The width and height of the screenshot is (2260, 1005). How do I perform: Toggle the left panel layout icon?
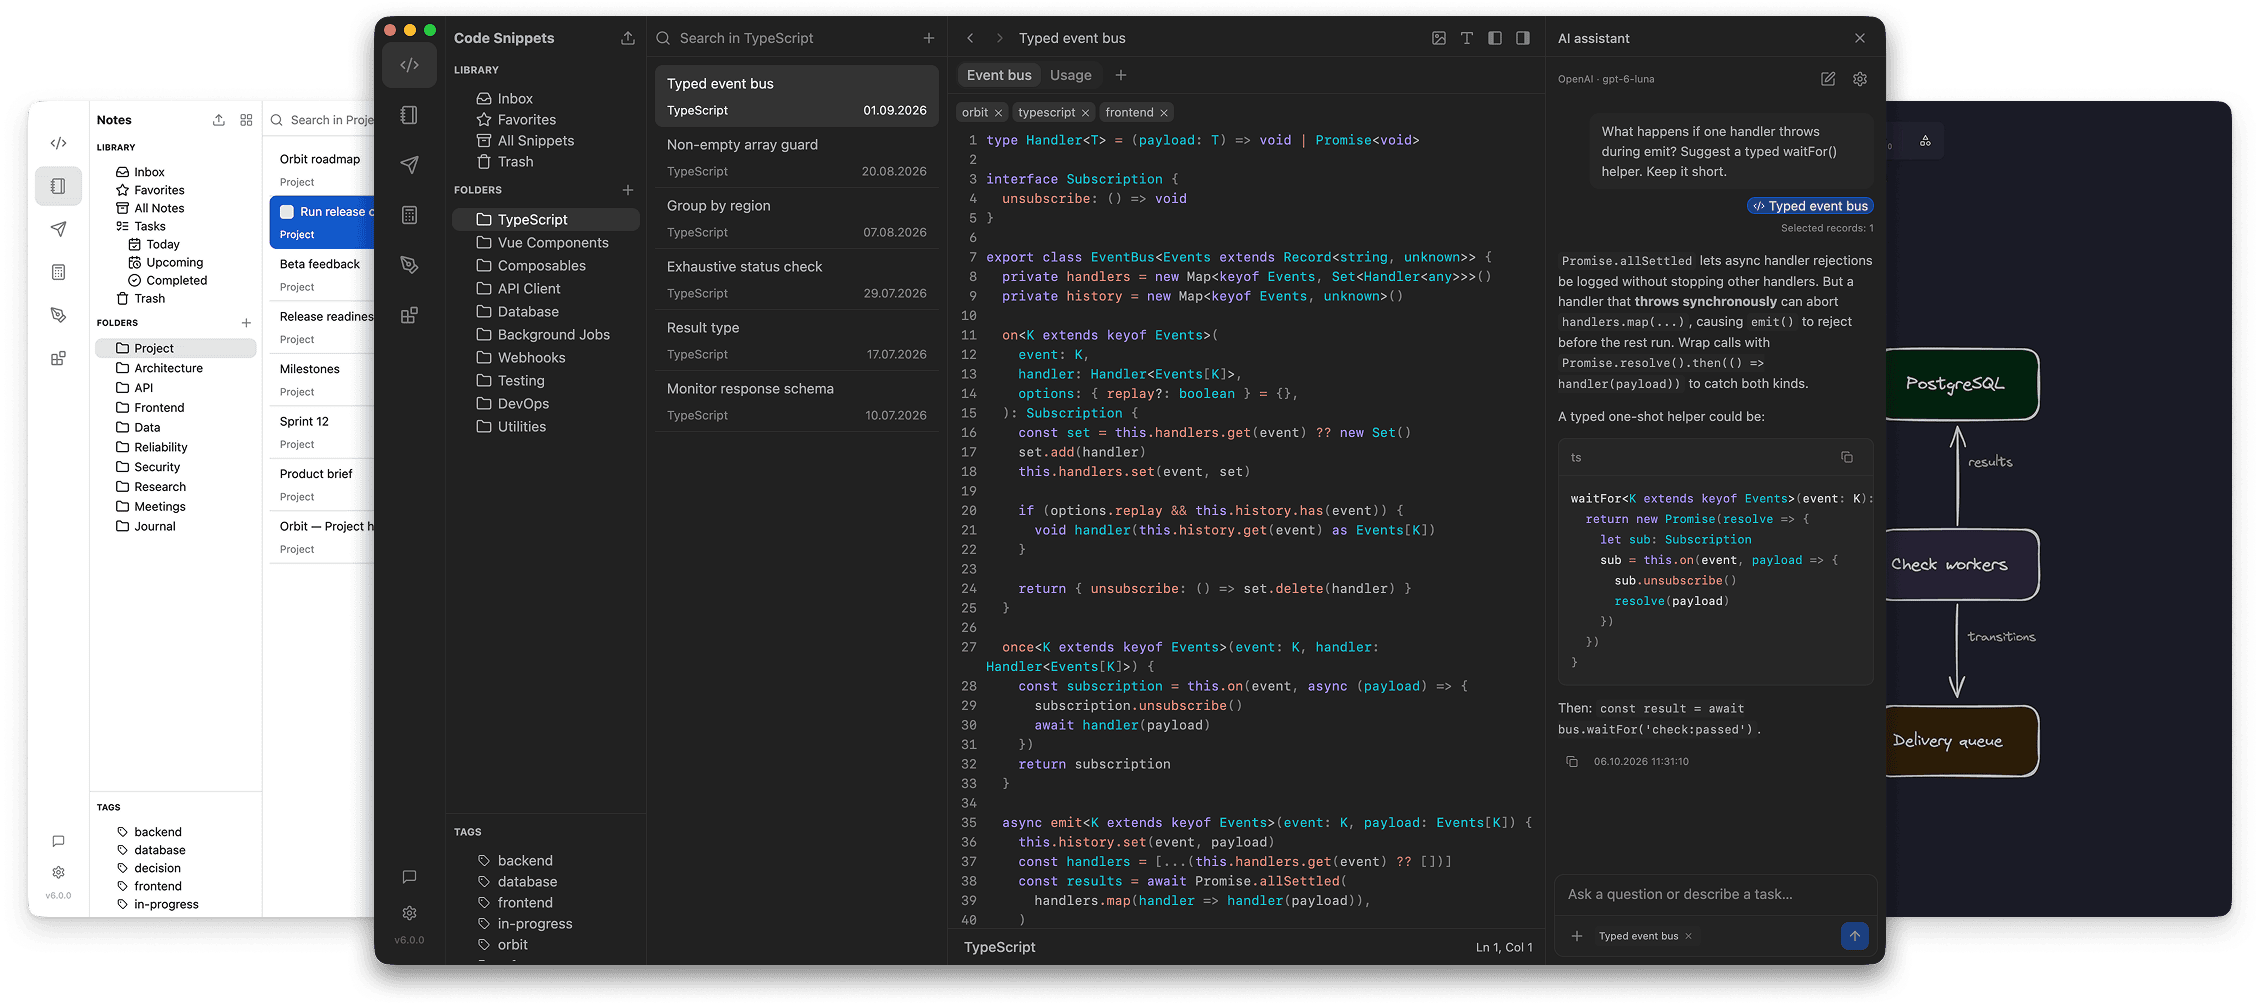point(1495,38)
